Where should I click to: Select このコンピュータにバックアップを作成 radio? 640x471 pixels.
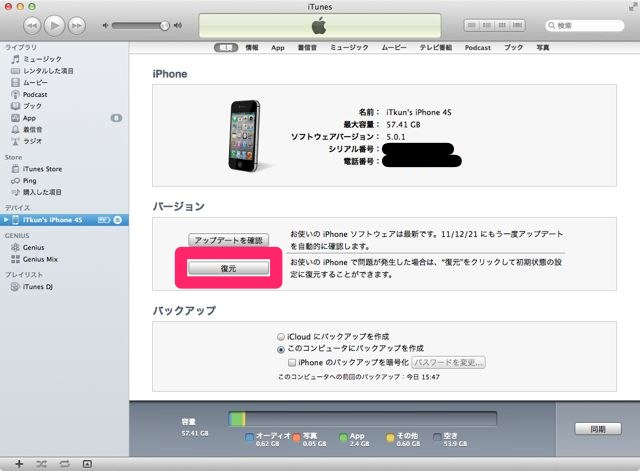point(281,349)
